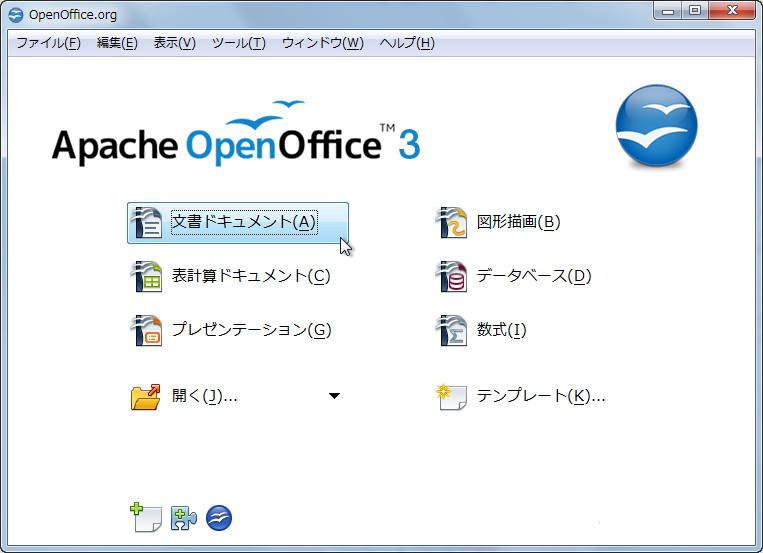Open the ファイル(F) menu
The height and width of the screenshot is (553, 763).
[x=48, y=43]
